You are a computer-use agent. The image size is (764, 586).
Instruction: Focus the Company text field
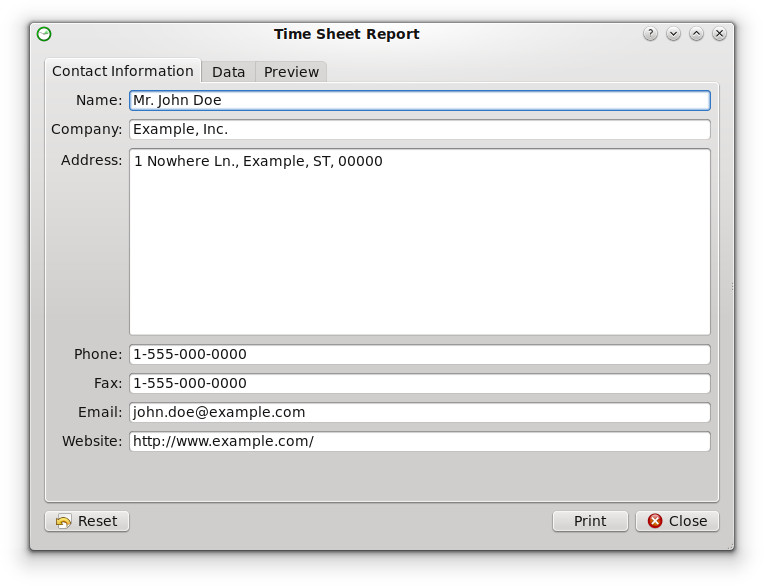coord(420,129)
